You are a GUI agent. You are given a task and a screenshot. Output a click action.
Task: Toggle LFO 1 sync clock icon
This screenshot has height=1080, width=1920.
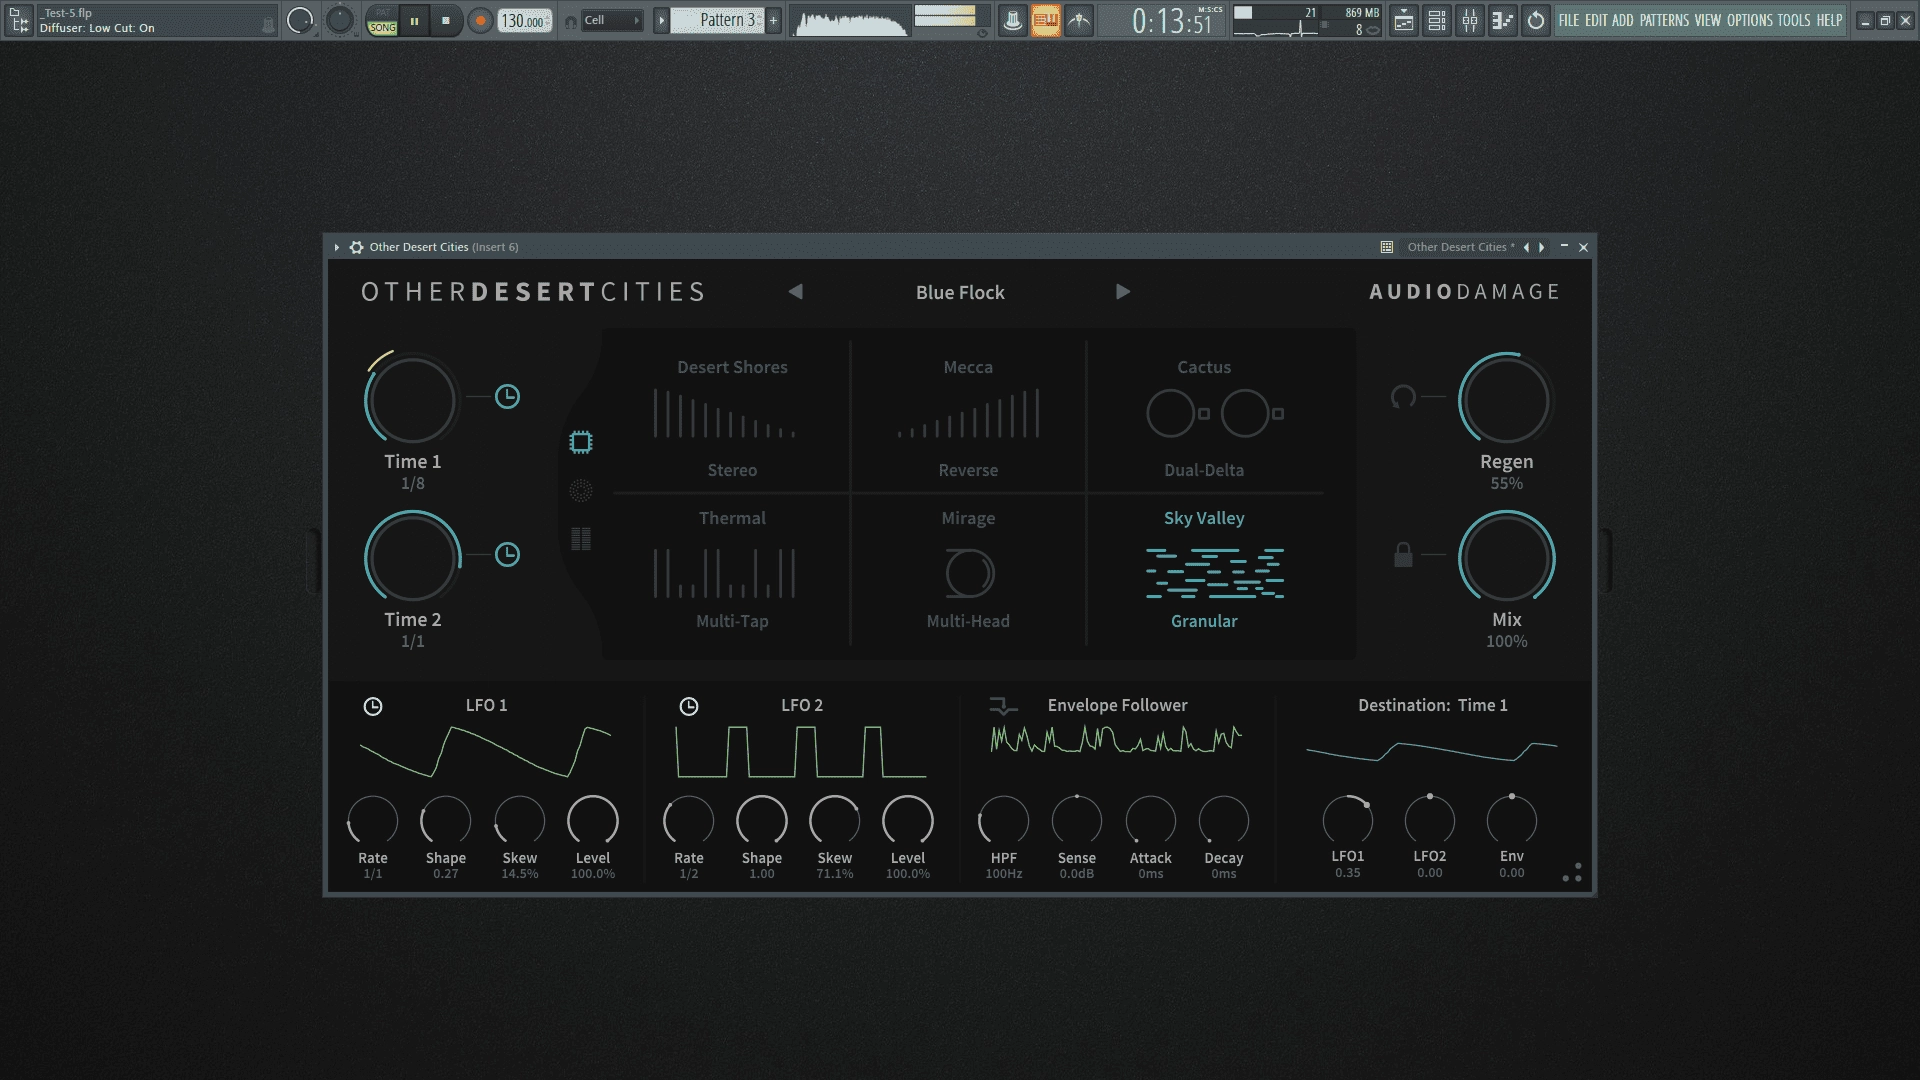tap(373, 707)
